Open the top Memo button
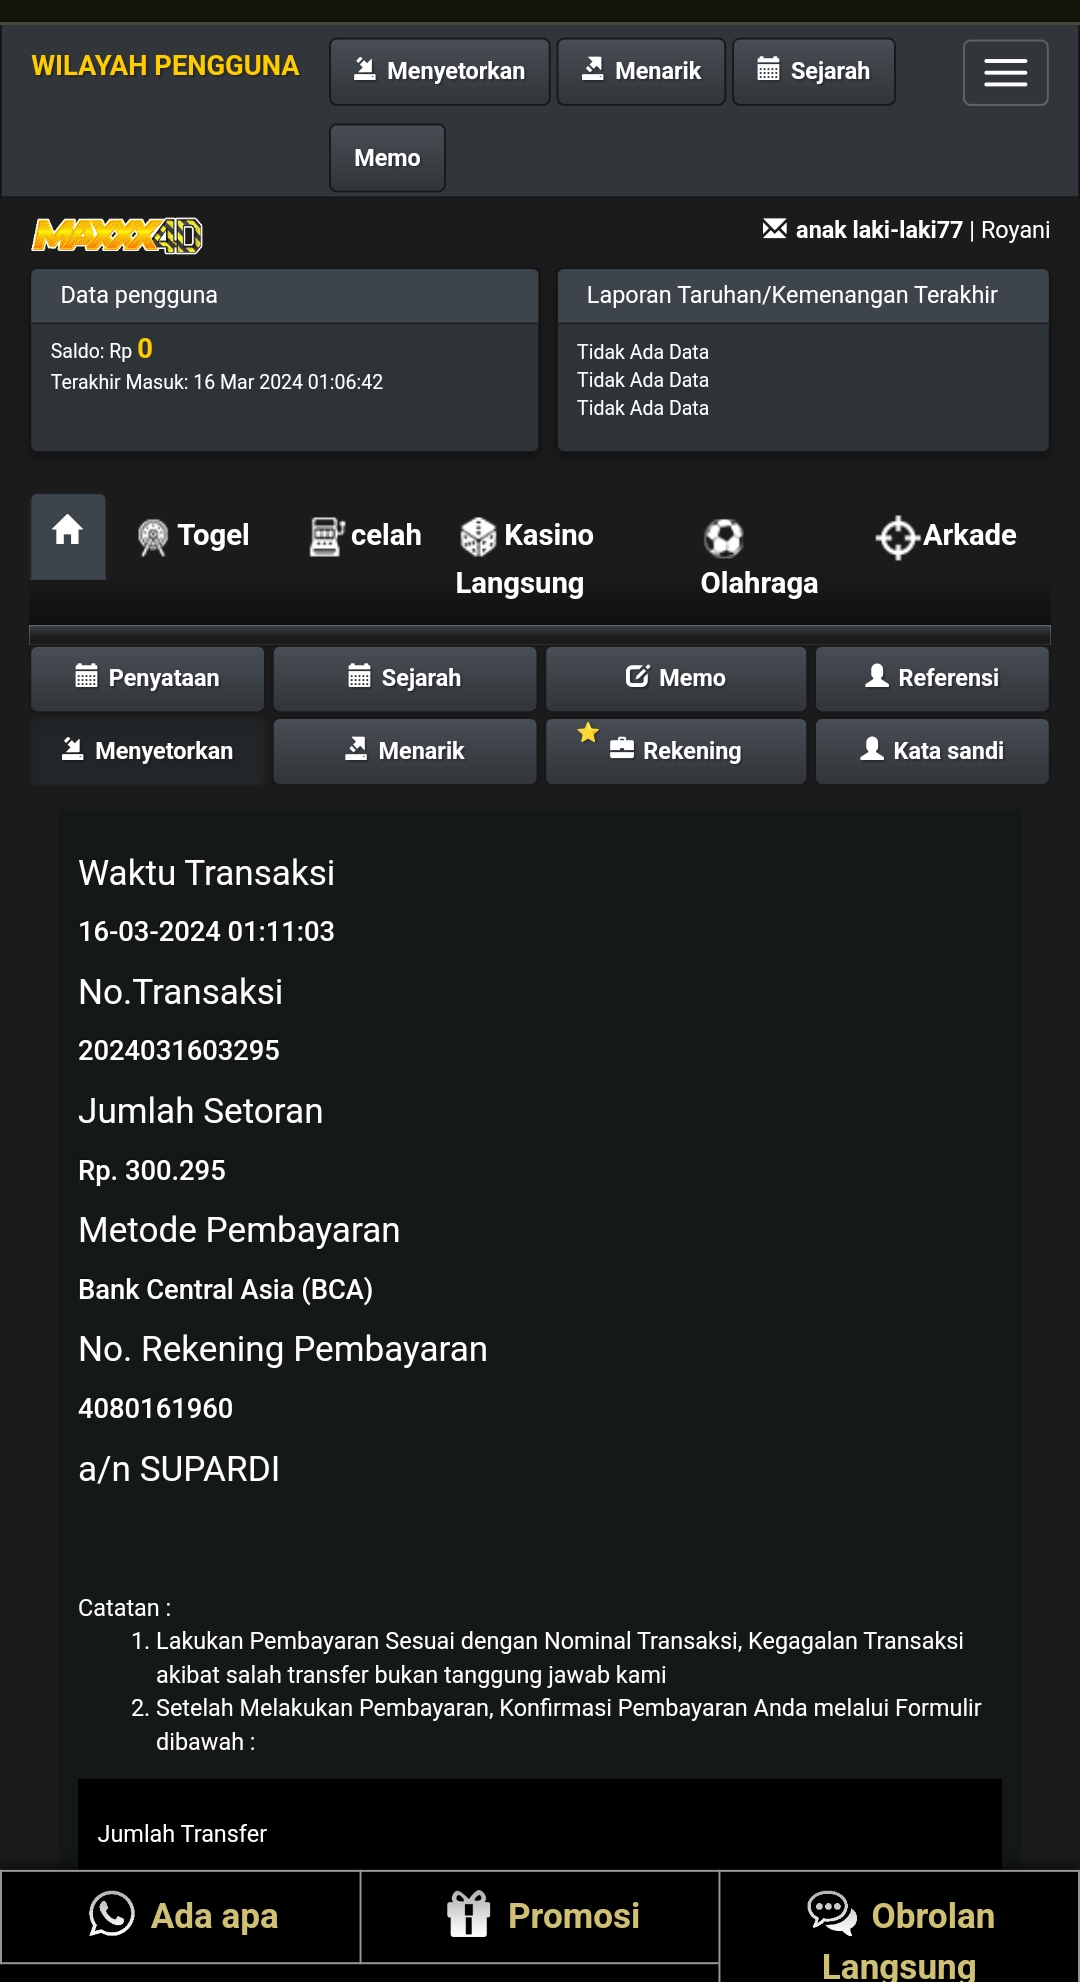Viewport: 1080px width, 1982px height. pyautogui.click(x=387, y=158)
